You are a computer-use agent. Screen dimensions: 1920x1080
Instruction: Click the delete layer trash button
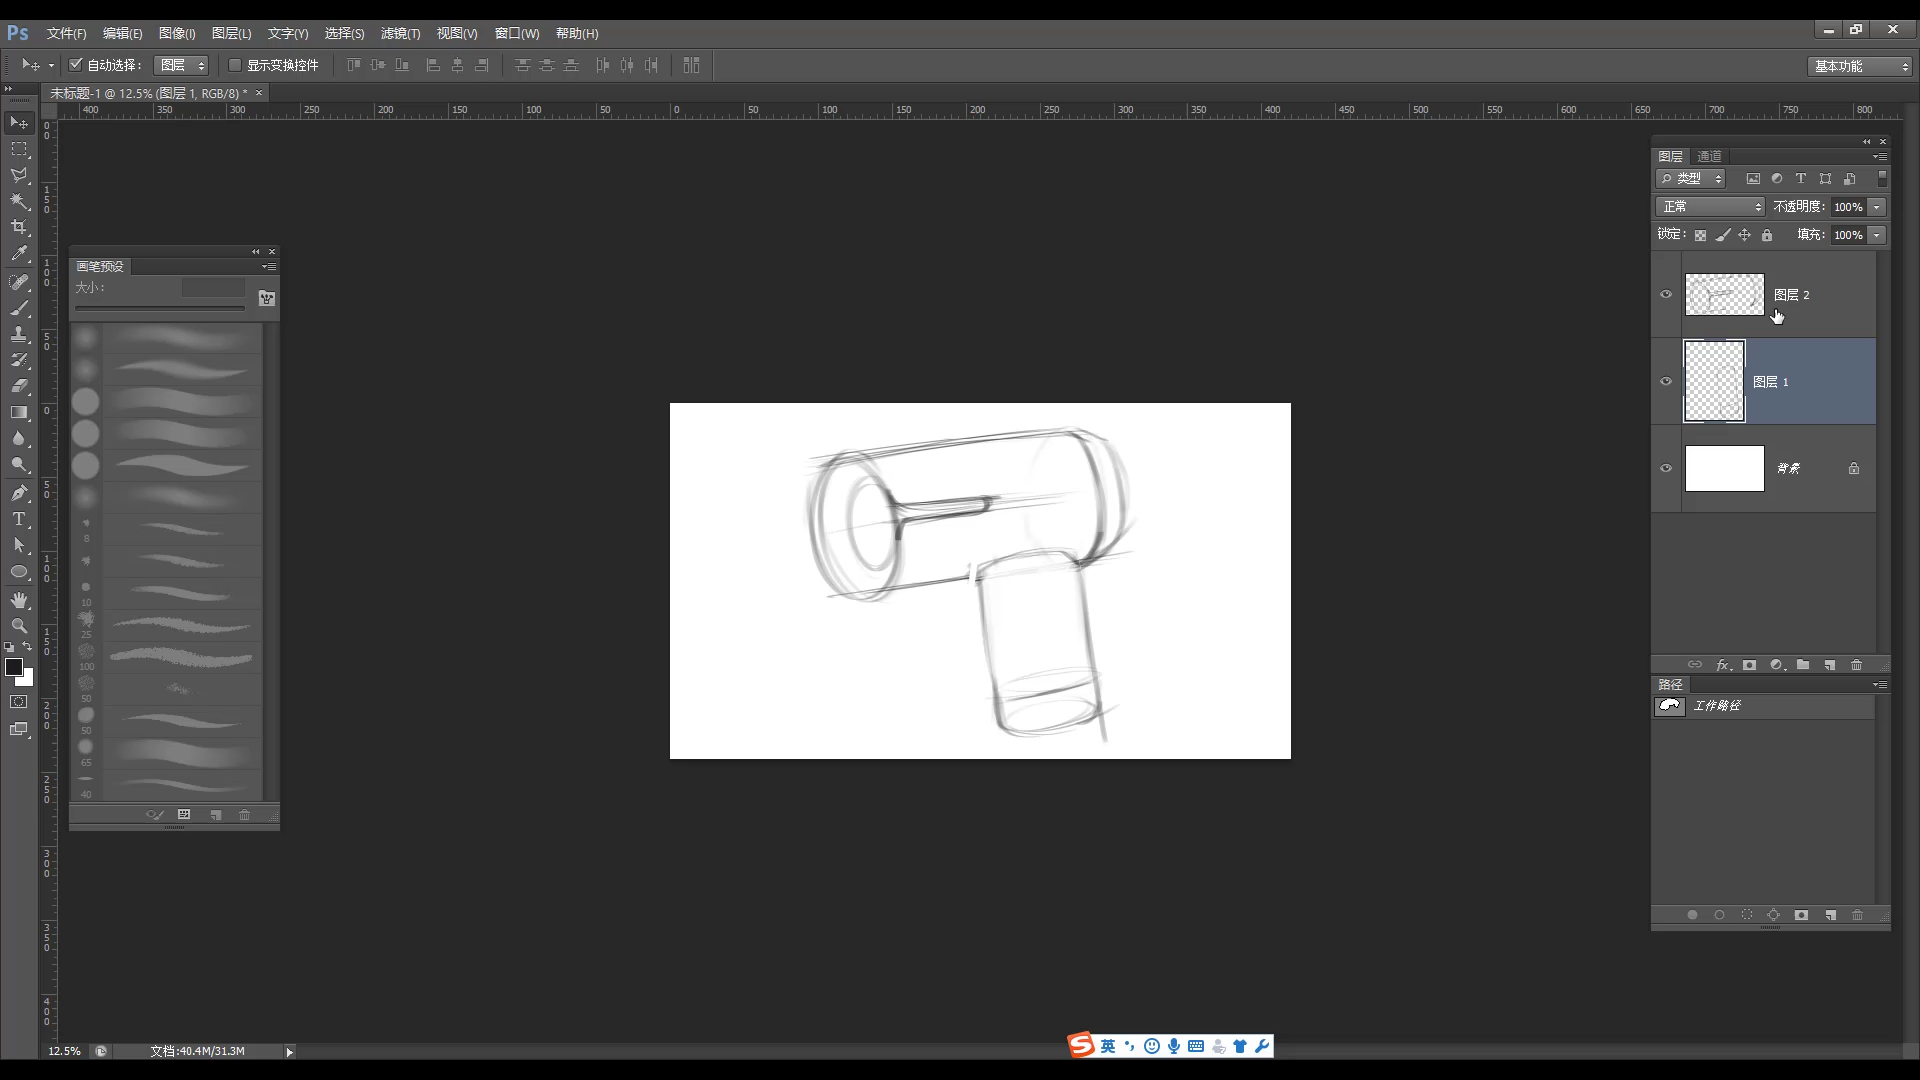pos(1857,664)
